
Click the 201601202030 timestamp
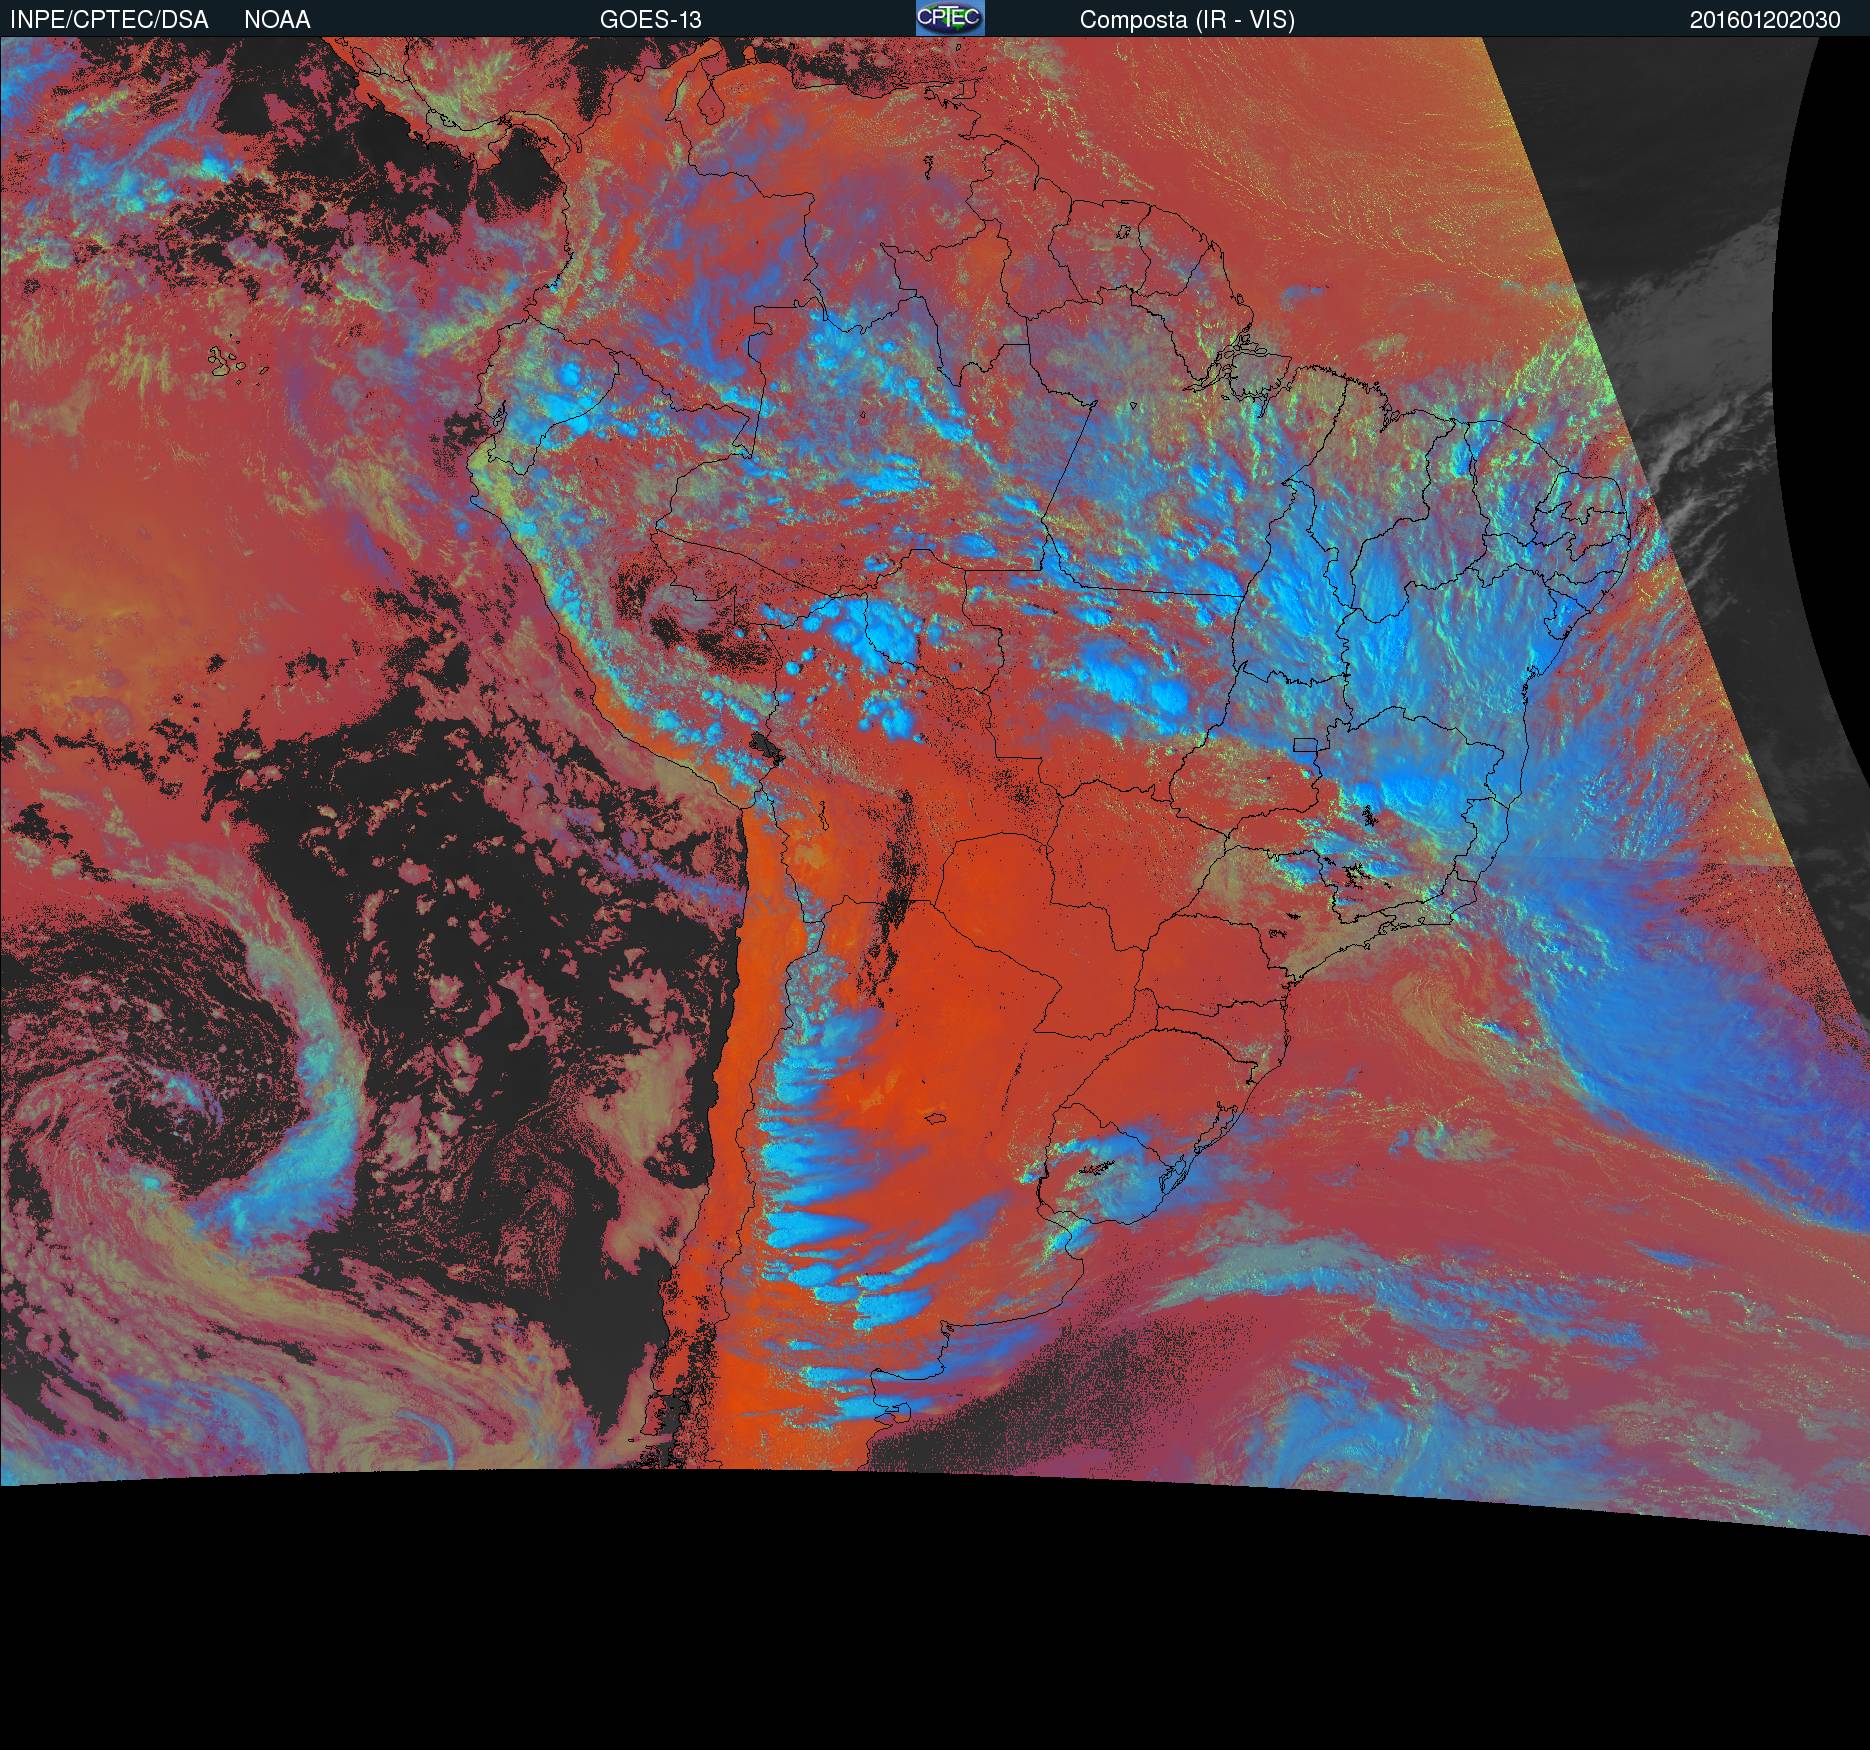click(x=1765, y=19)
